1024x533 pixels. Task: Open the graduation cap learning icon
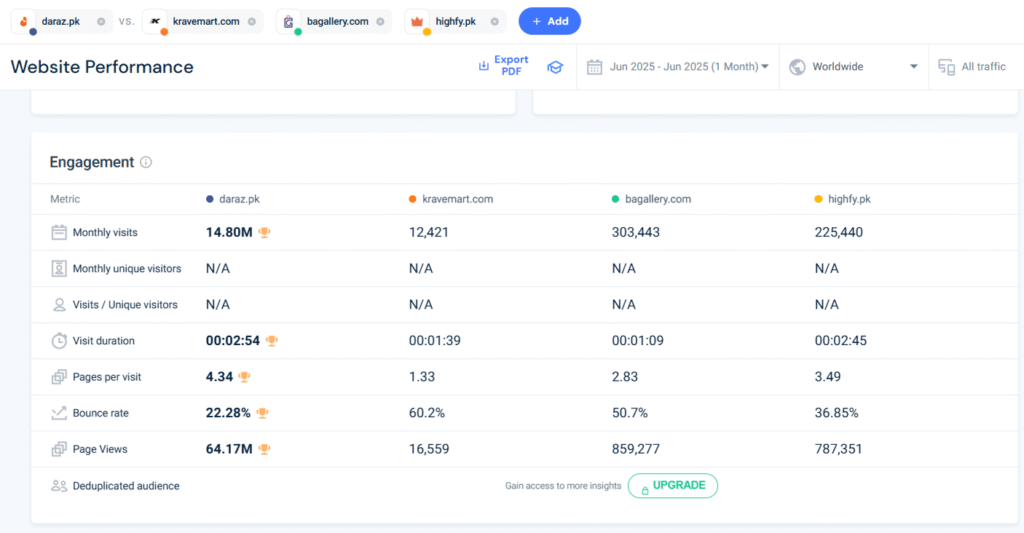[x=555, y=67]
